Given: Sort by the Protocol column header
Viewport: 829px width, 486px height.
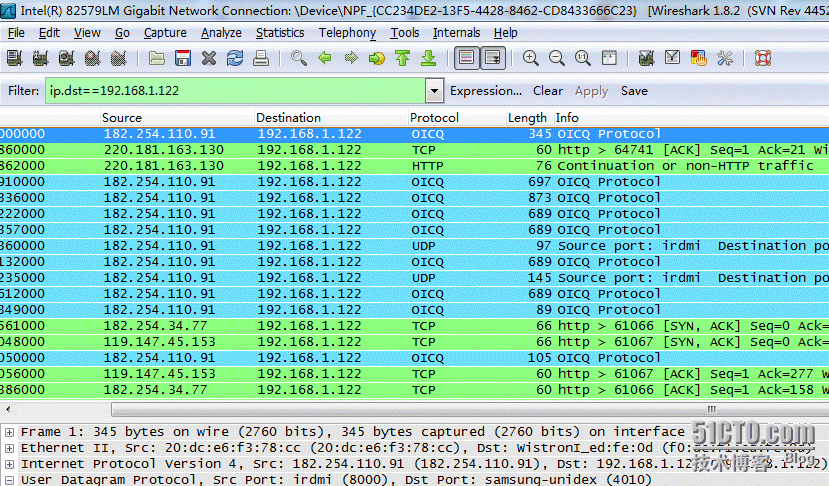Looking at the screenshot, I should click(x=457, y=117).
